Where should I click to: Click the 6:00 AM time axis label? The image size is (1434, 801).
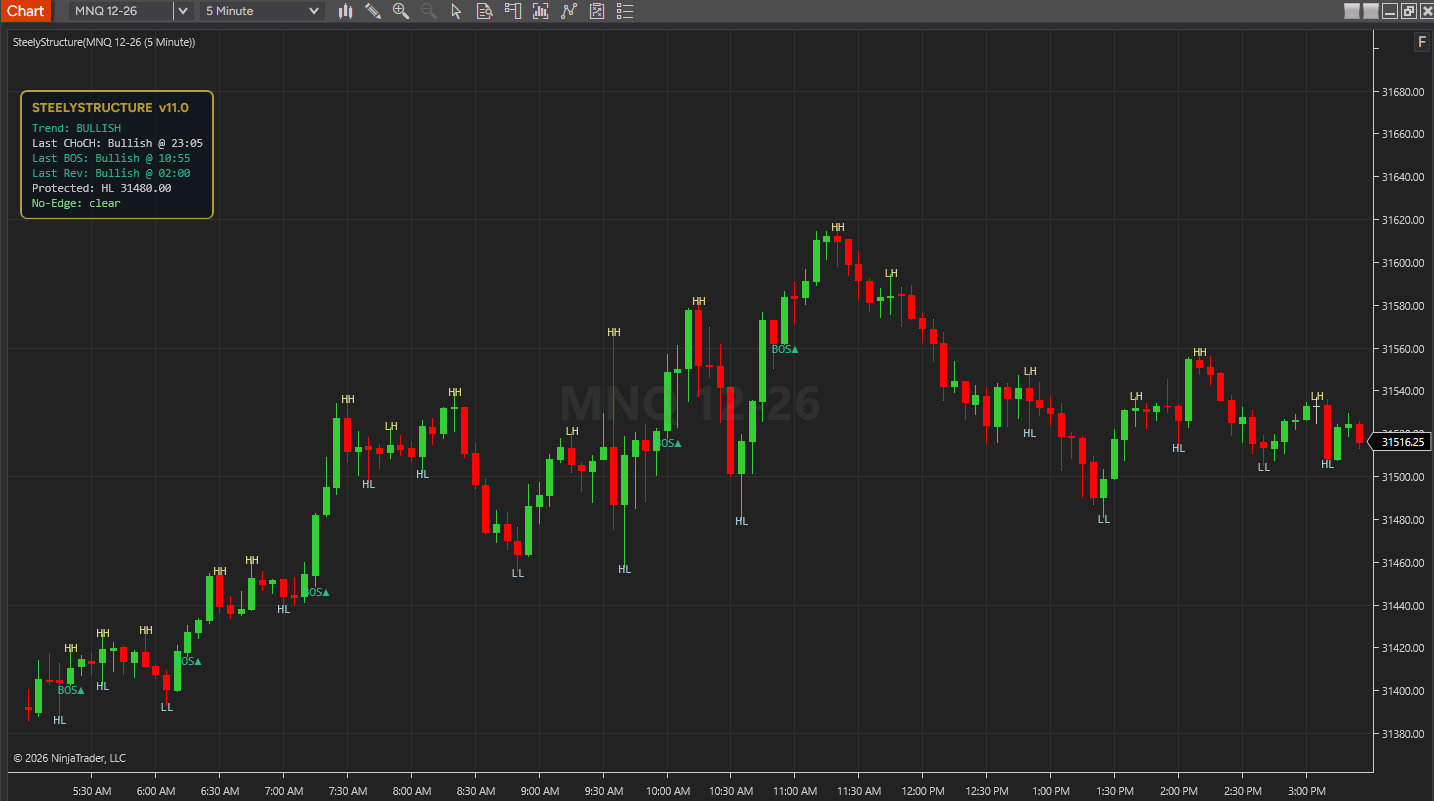pyautogui.click(x=154, y=791)
